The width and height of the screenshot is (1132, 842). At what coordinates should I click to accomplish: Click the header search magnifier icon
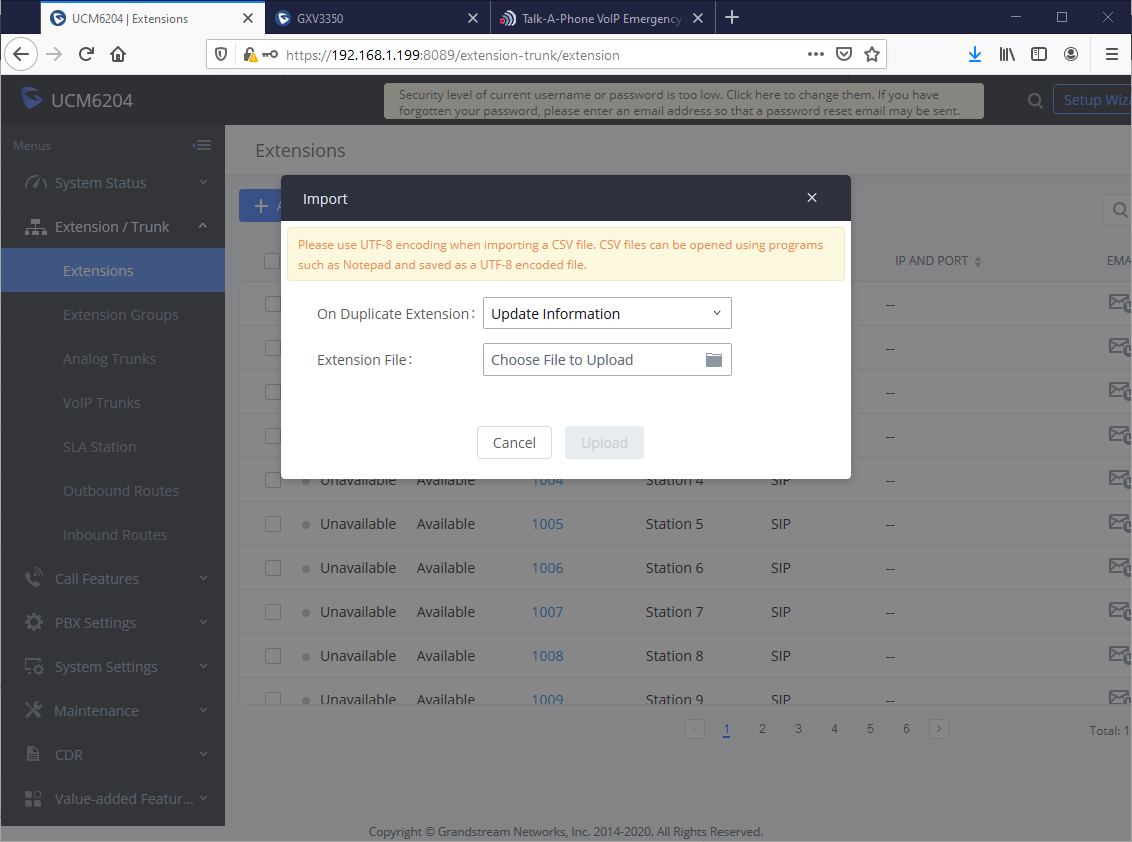tap(1035, 100)
